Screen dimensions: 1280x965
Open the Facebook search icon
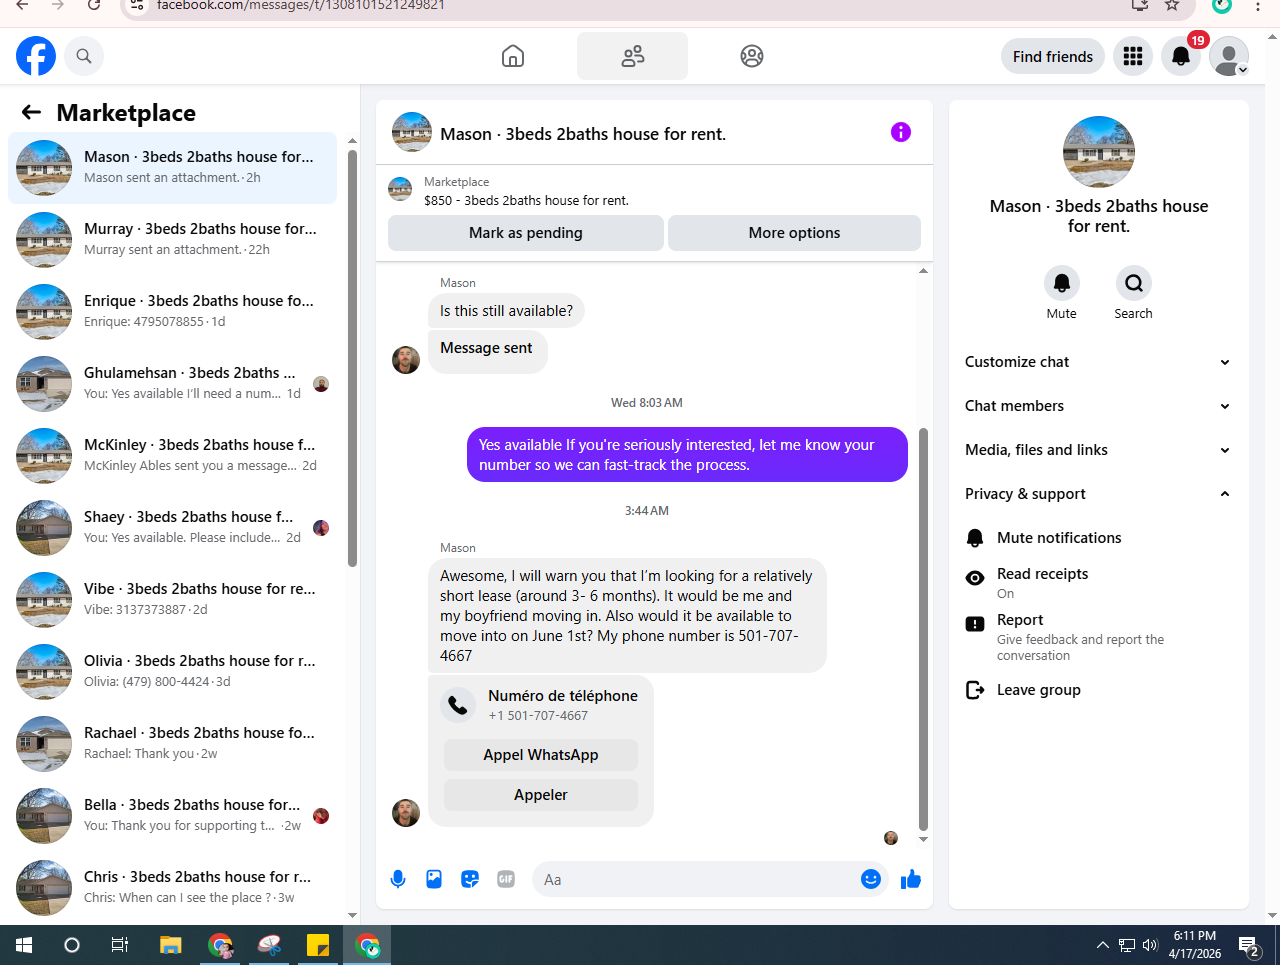point(84,56)
